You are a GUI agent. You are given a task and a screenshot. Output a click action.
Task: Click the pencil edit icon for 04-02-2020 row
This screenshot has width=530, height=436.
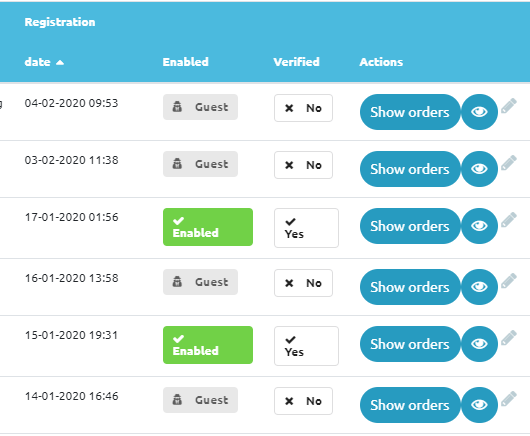[x=509, y=106]
